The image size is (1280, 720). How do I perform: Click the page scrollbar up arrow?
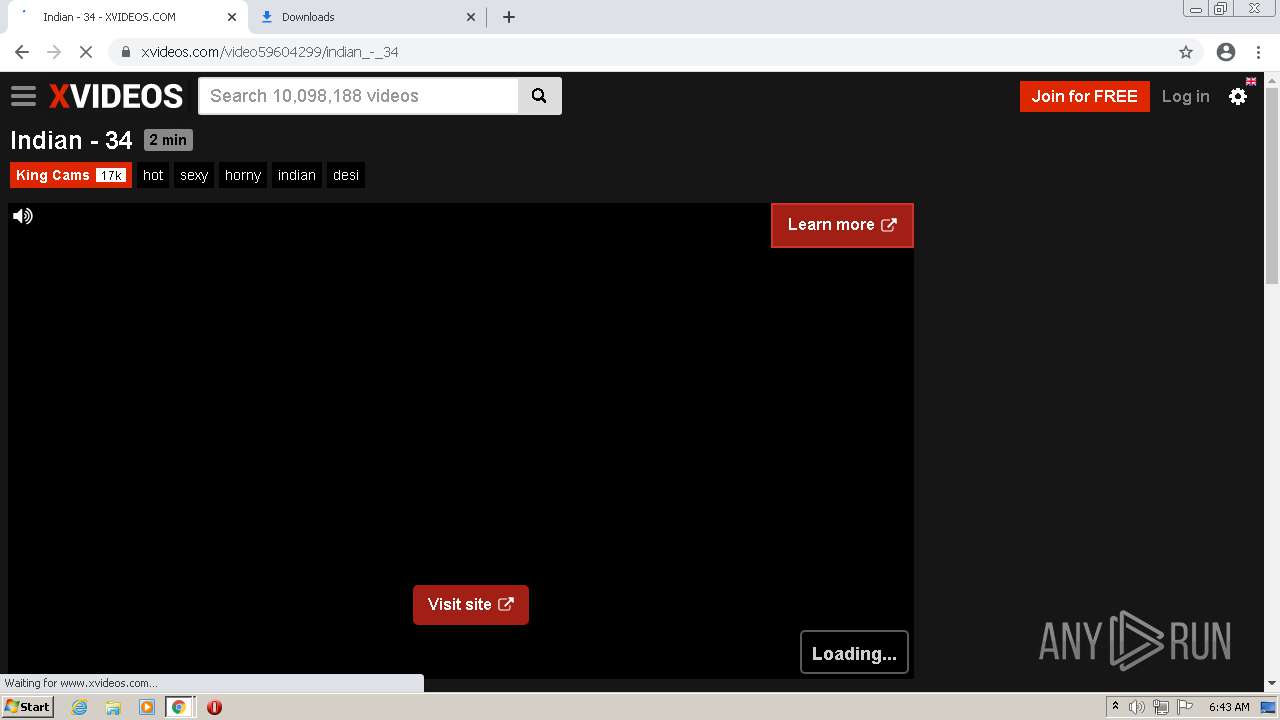1272,79
